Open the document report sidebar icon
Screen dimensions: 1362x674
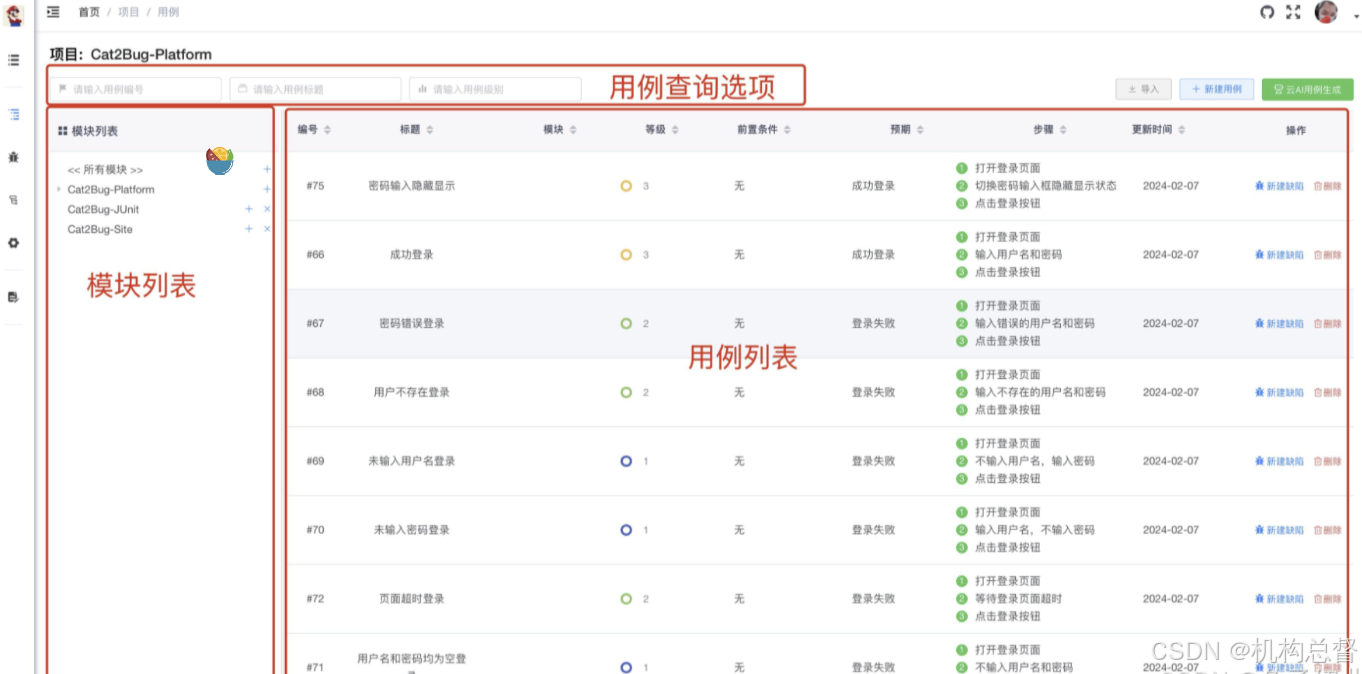[14, 297]
